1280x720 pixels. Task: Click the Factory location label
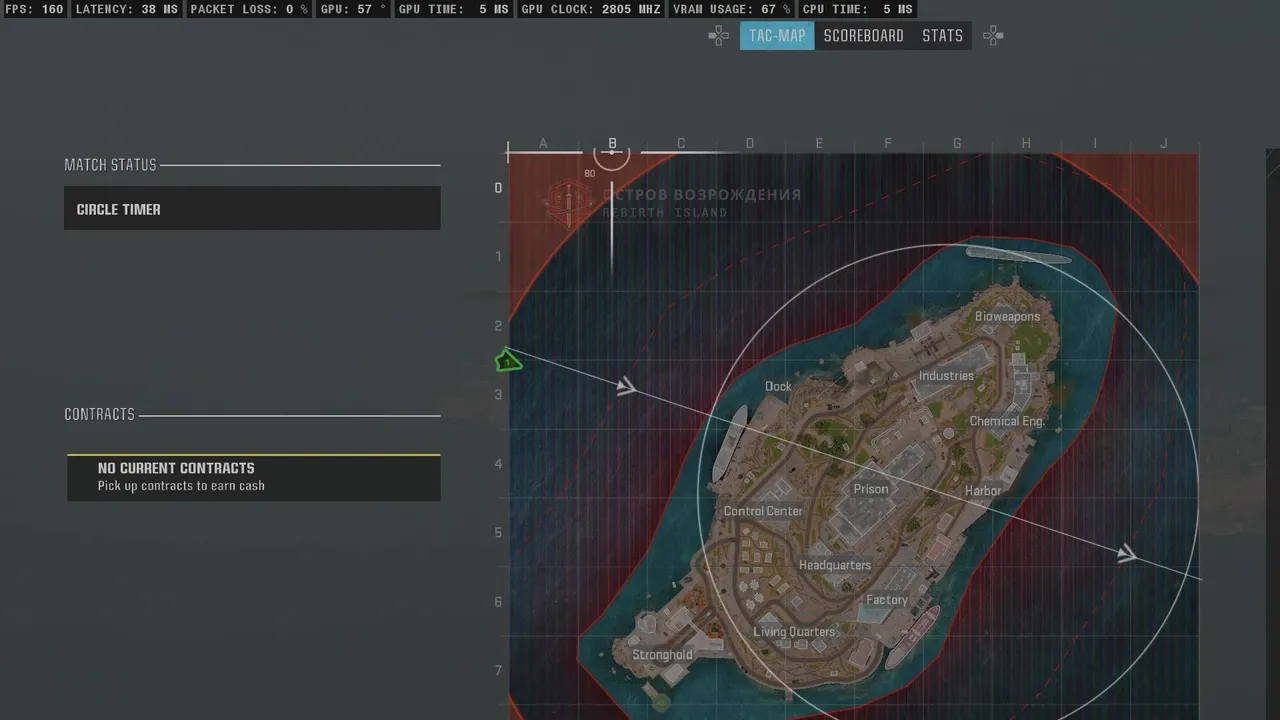click(x=887, y=600)
